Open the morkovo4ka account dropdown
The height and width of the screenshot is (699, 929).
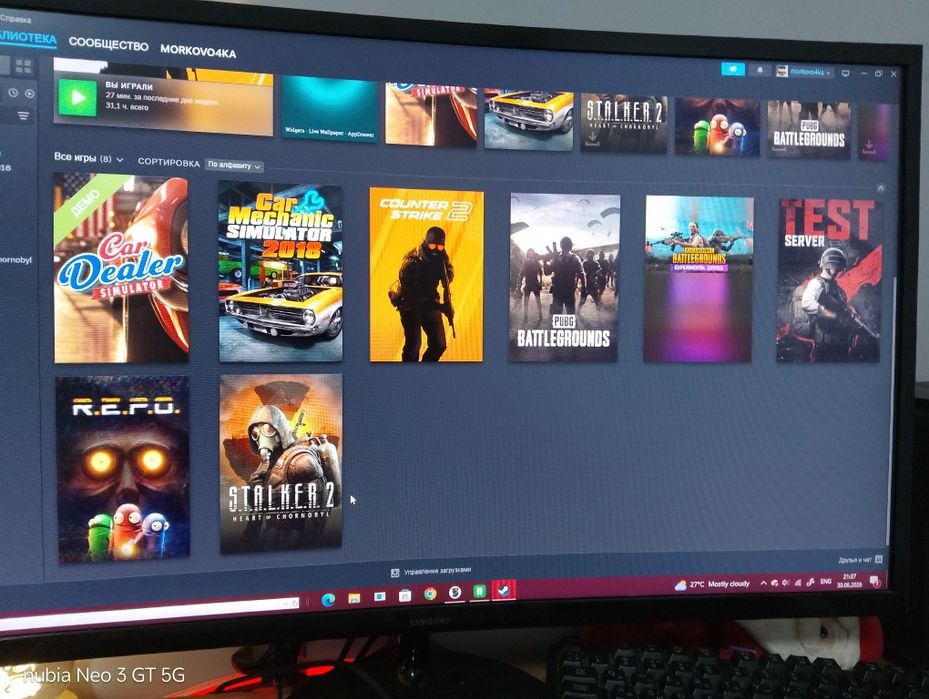click(811, 72)
